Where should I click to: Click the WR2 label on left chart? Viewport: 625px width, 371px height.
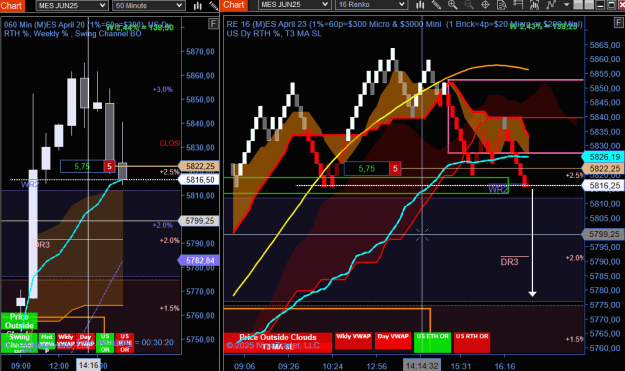click(x=29, y=184)
